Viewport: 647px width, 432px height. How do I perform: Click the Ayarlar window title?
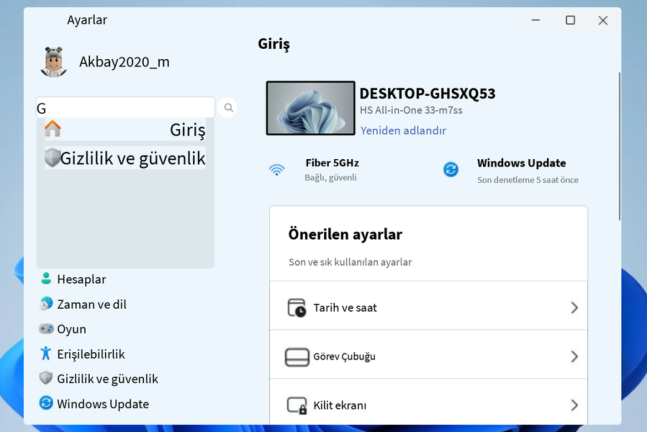coord(87,20)
